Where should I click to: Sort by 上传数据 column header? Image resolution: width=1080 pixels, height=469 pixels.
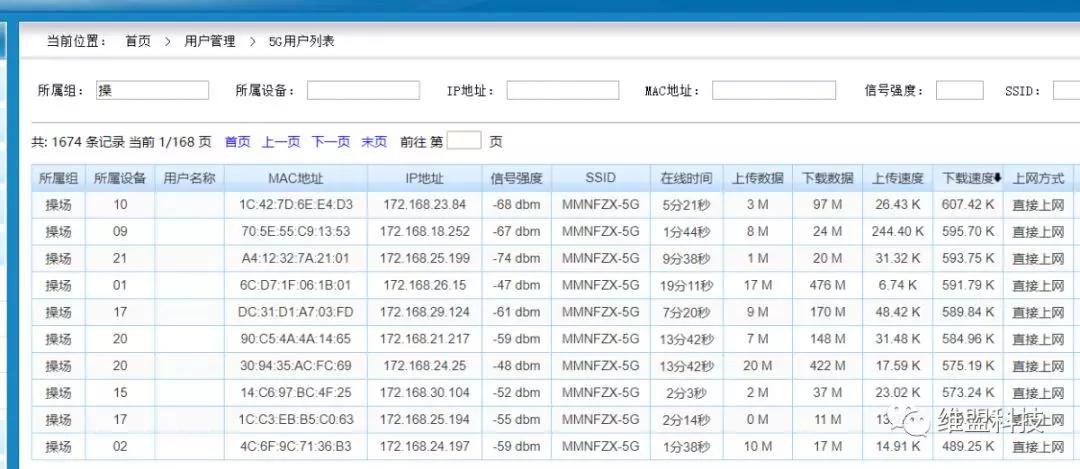758,178
